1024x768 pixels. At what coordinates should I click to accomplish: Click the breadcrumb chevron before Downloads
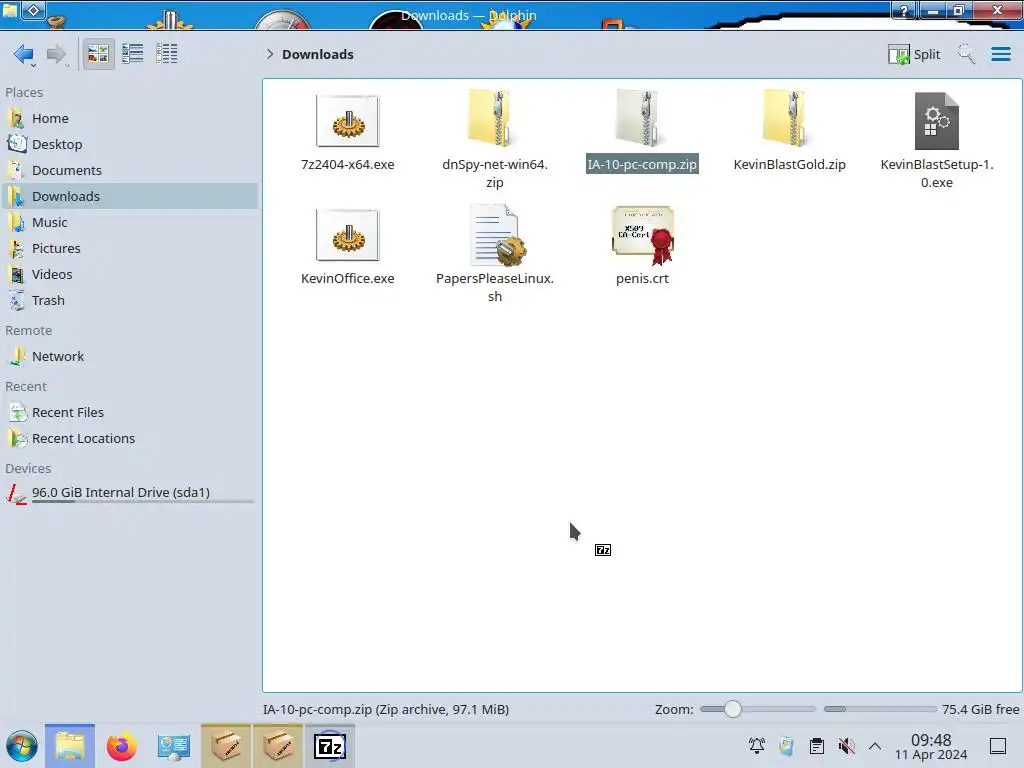(270, 54)
